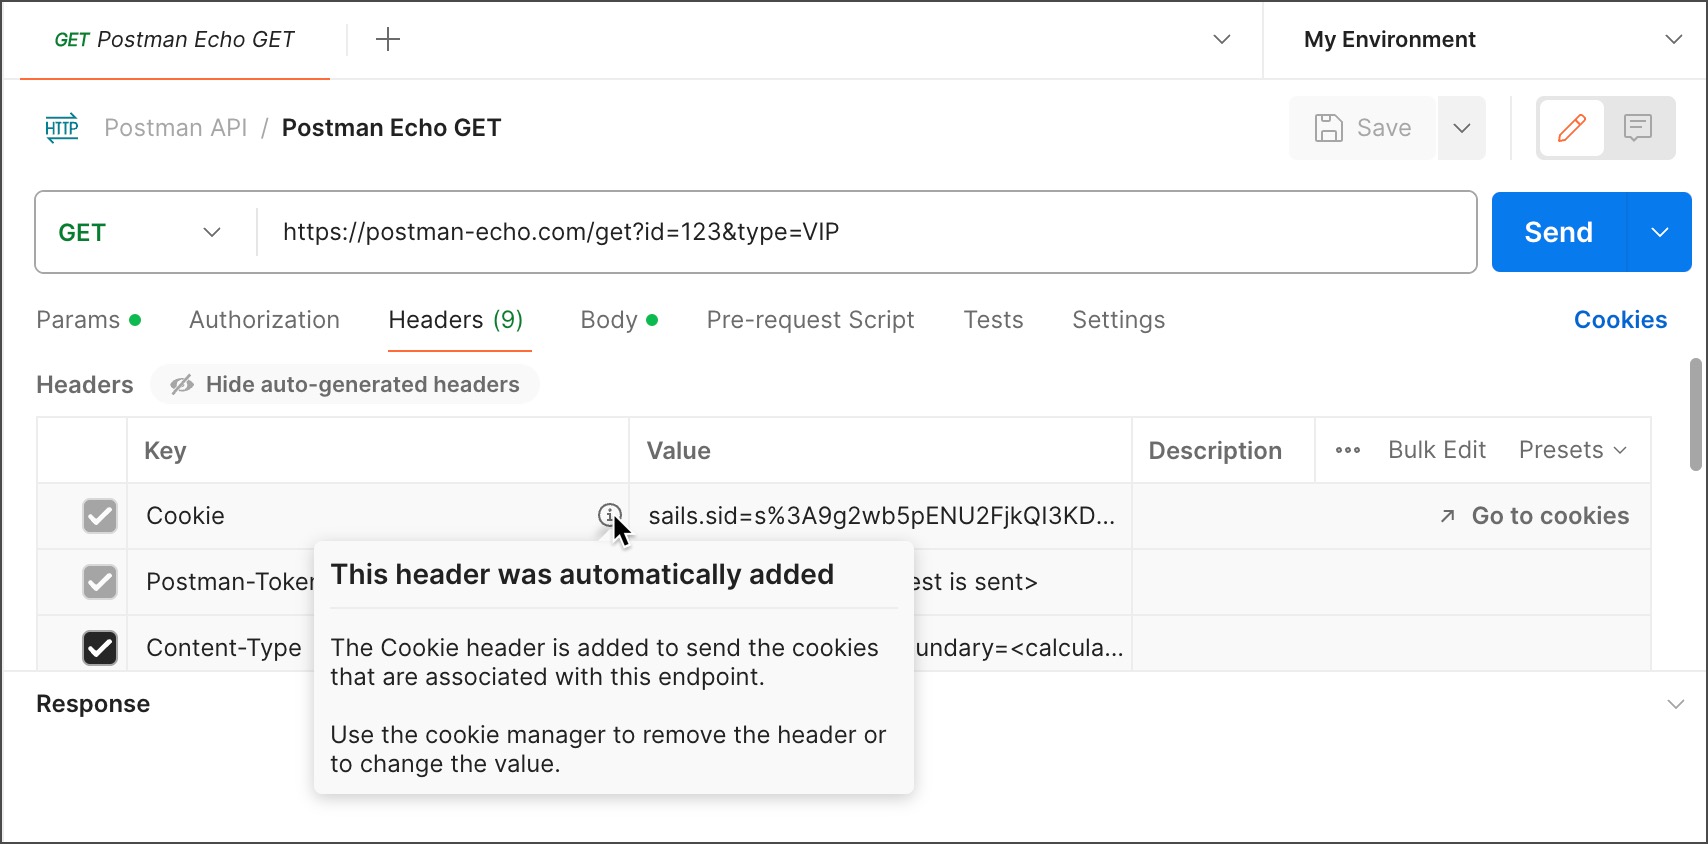Image resolution: width=1708 pixels, height=844 pixels.
Task: Open the tab list chevron
Action: (1222, 40)
